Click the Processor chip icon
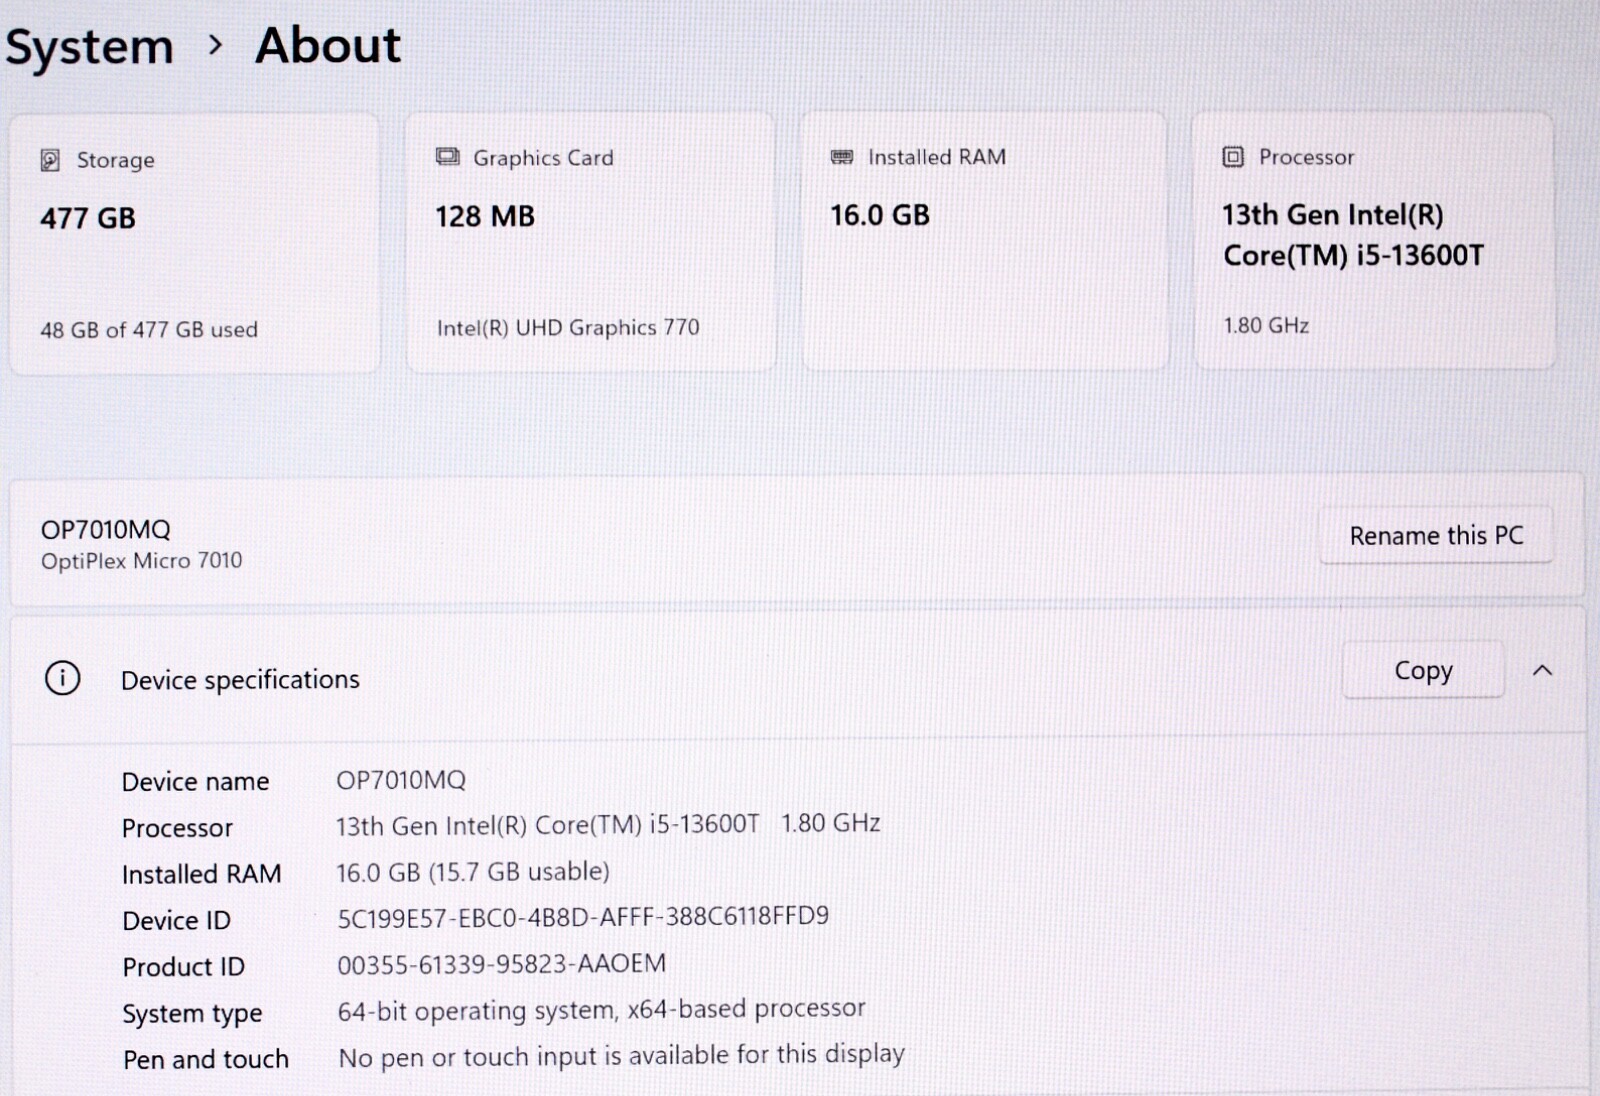Image resolution: width=1600 pixels, height=1096 pixels. click(x=1233, y=157)
